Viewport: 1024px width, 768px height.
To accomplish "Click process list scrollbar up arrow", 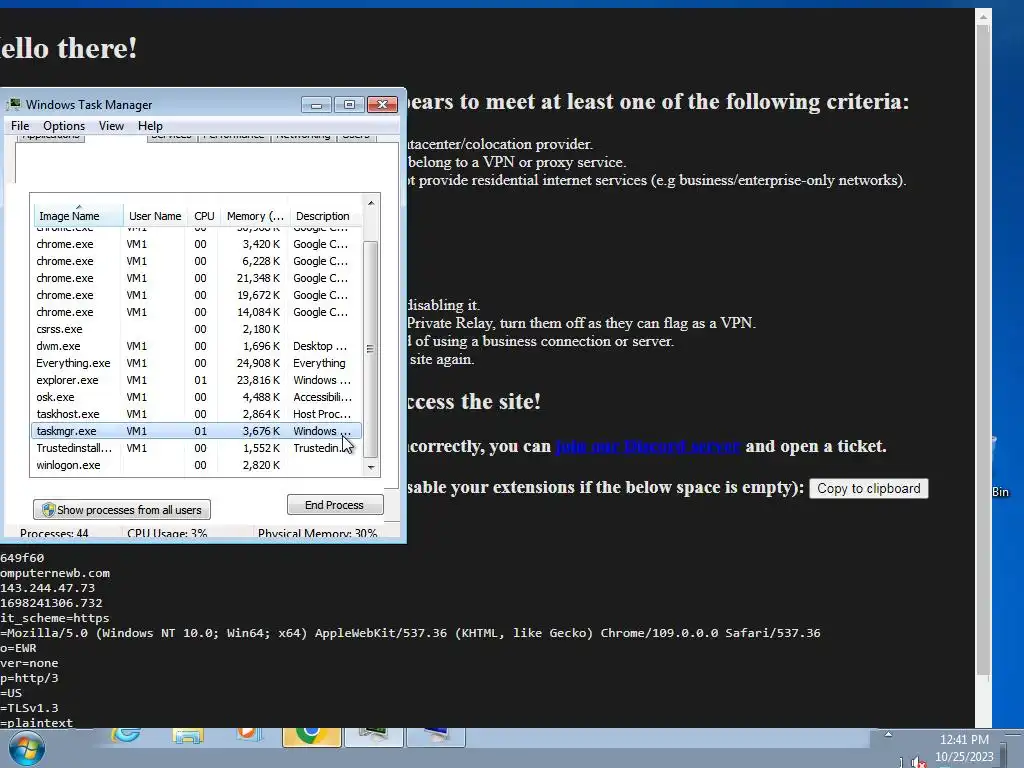I will coord(371,203).
